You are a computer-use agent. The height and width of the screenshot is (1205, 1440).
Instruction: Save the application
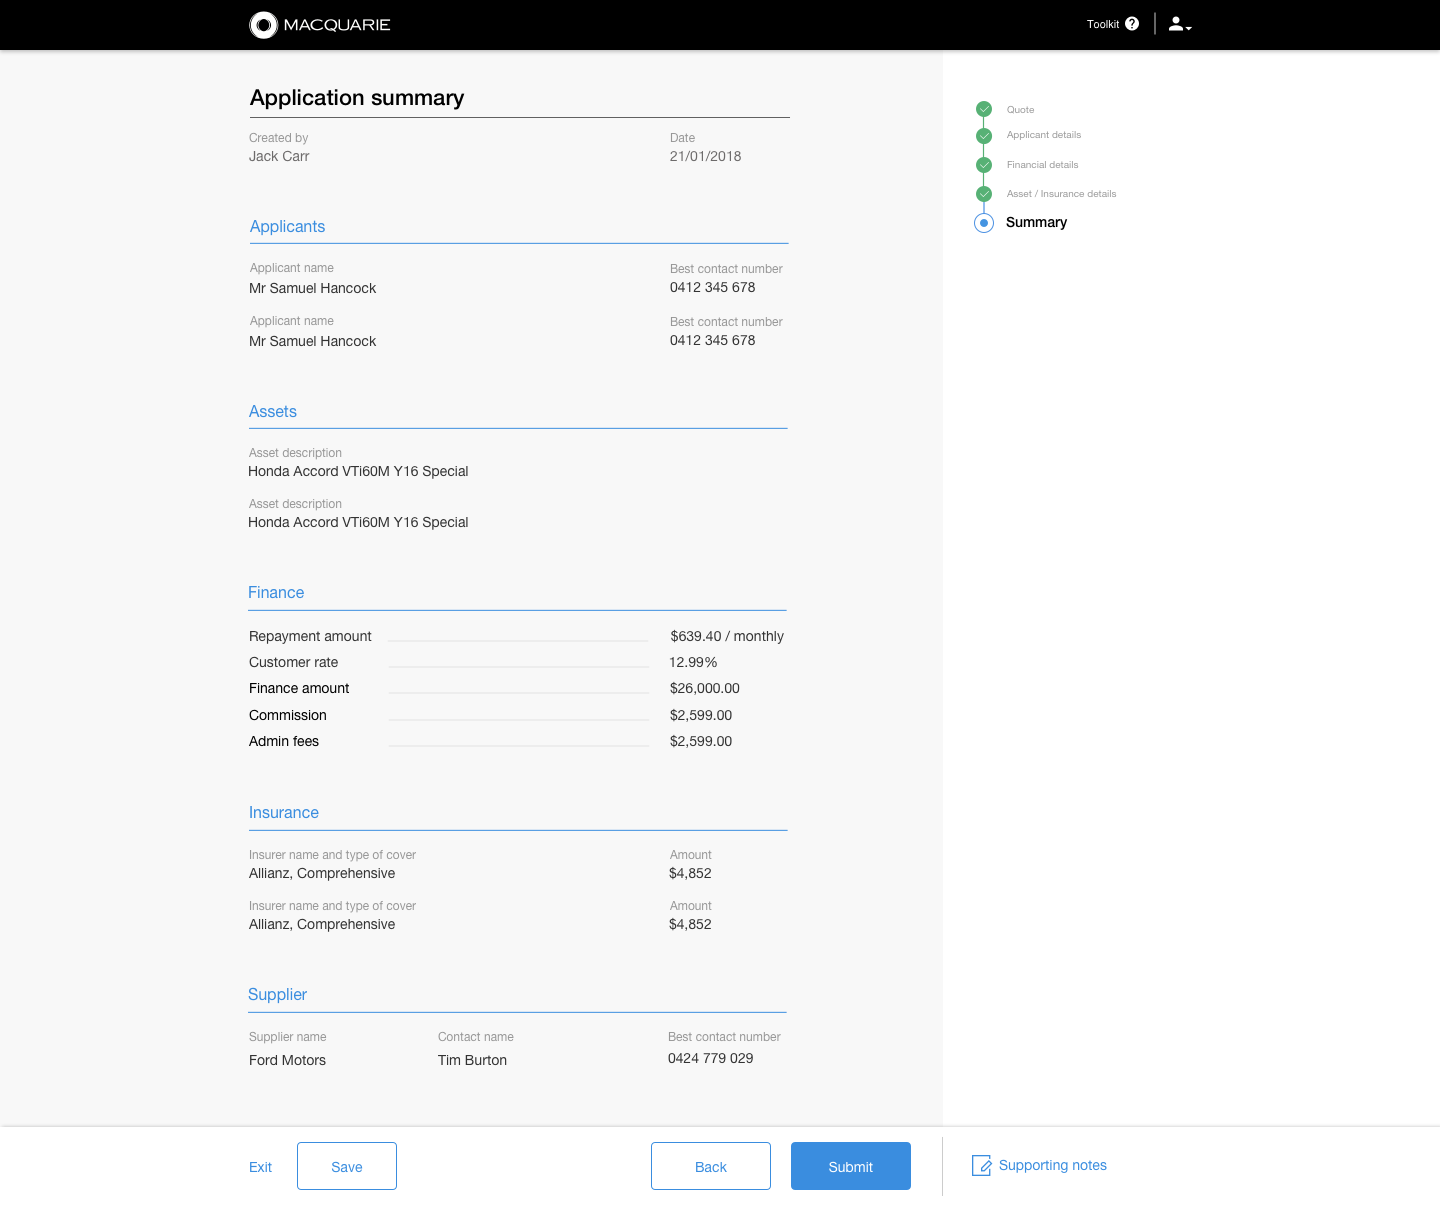click(x=347, y=1166)
